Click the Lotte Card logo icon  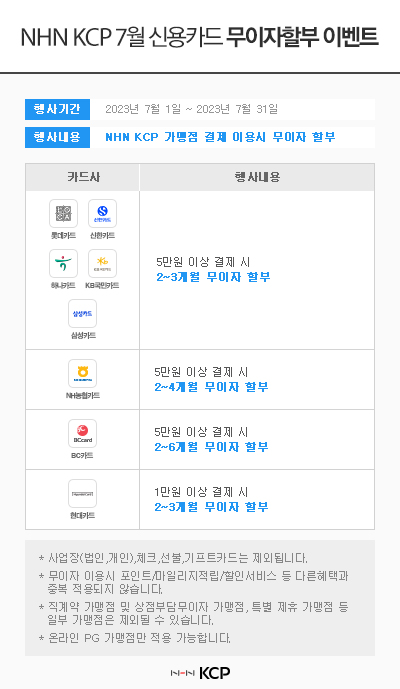[63, 214]
